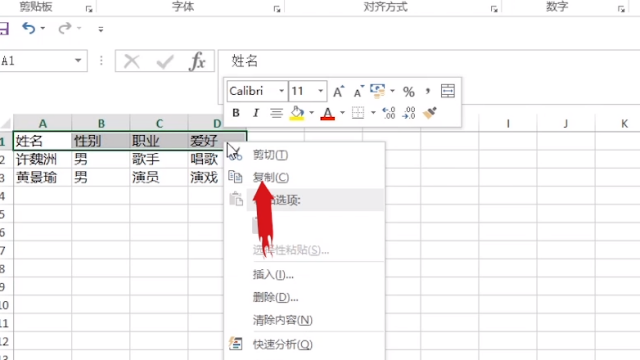Image resolution: width=640 pixels, height=360 pixels.
Task: Click the Format Painter brush icon
Action: [430, 113]
